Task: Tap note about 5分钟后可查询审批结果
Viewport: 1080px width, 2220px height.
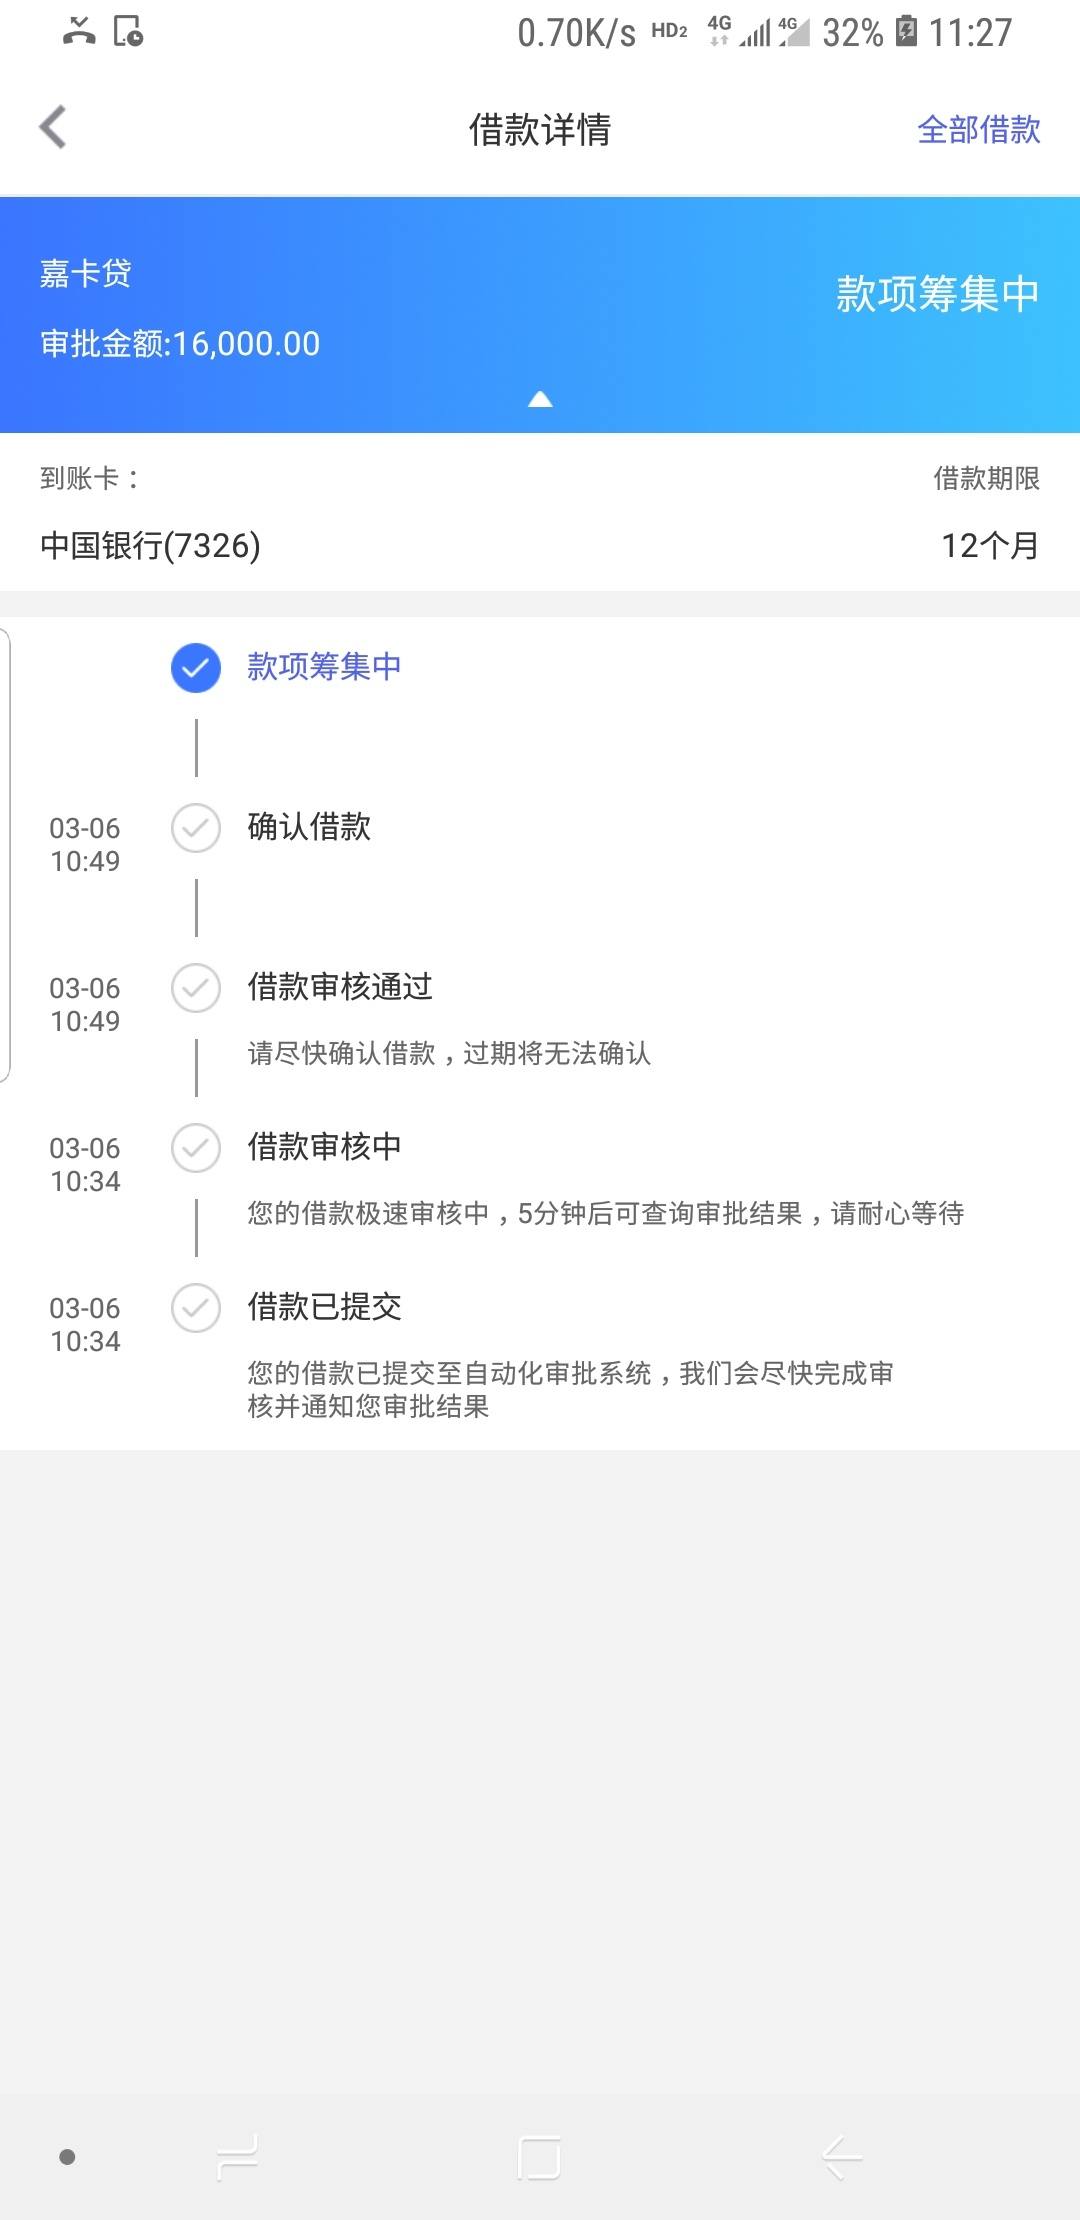Action: coord(606,1213)
